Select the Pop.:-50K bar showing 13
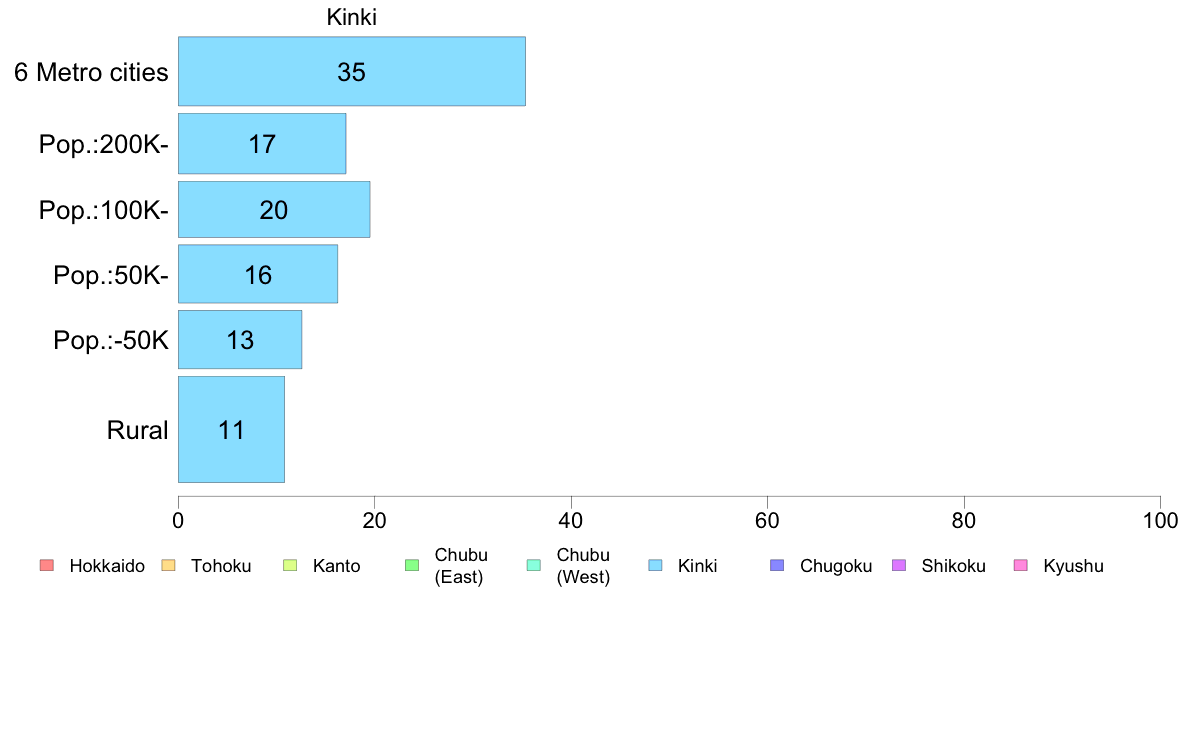The height and width of the screenshot is (736, 1188). point(240,340)
